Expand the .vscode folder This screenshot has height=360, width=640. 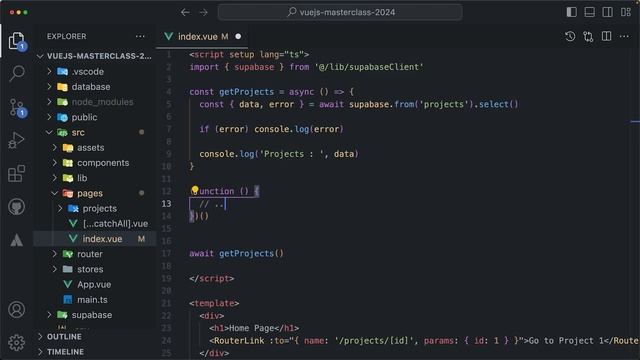pos(95,71)
